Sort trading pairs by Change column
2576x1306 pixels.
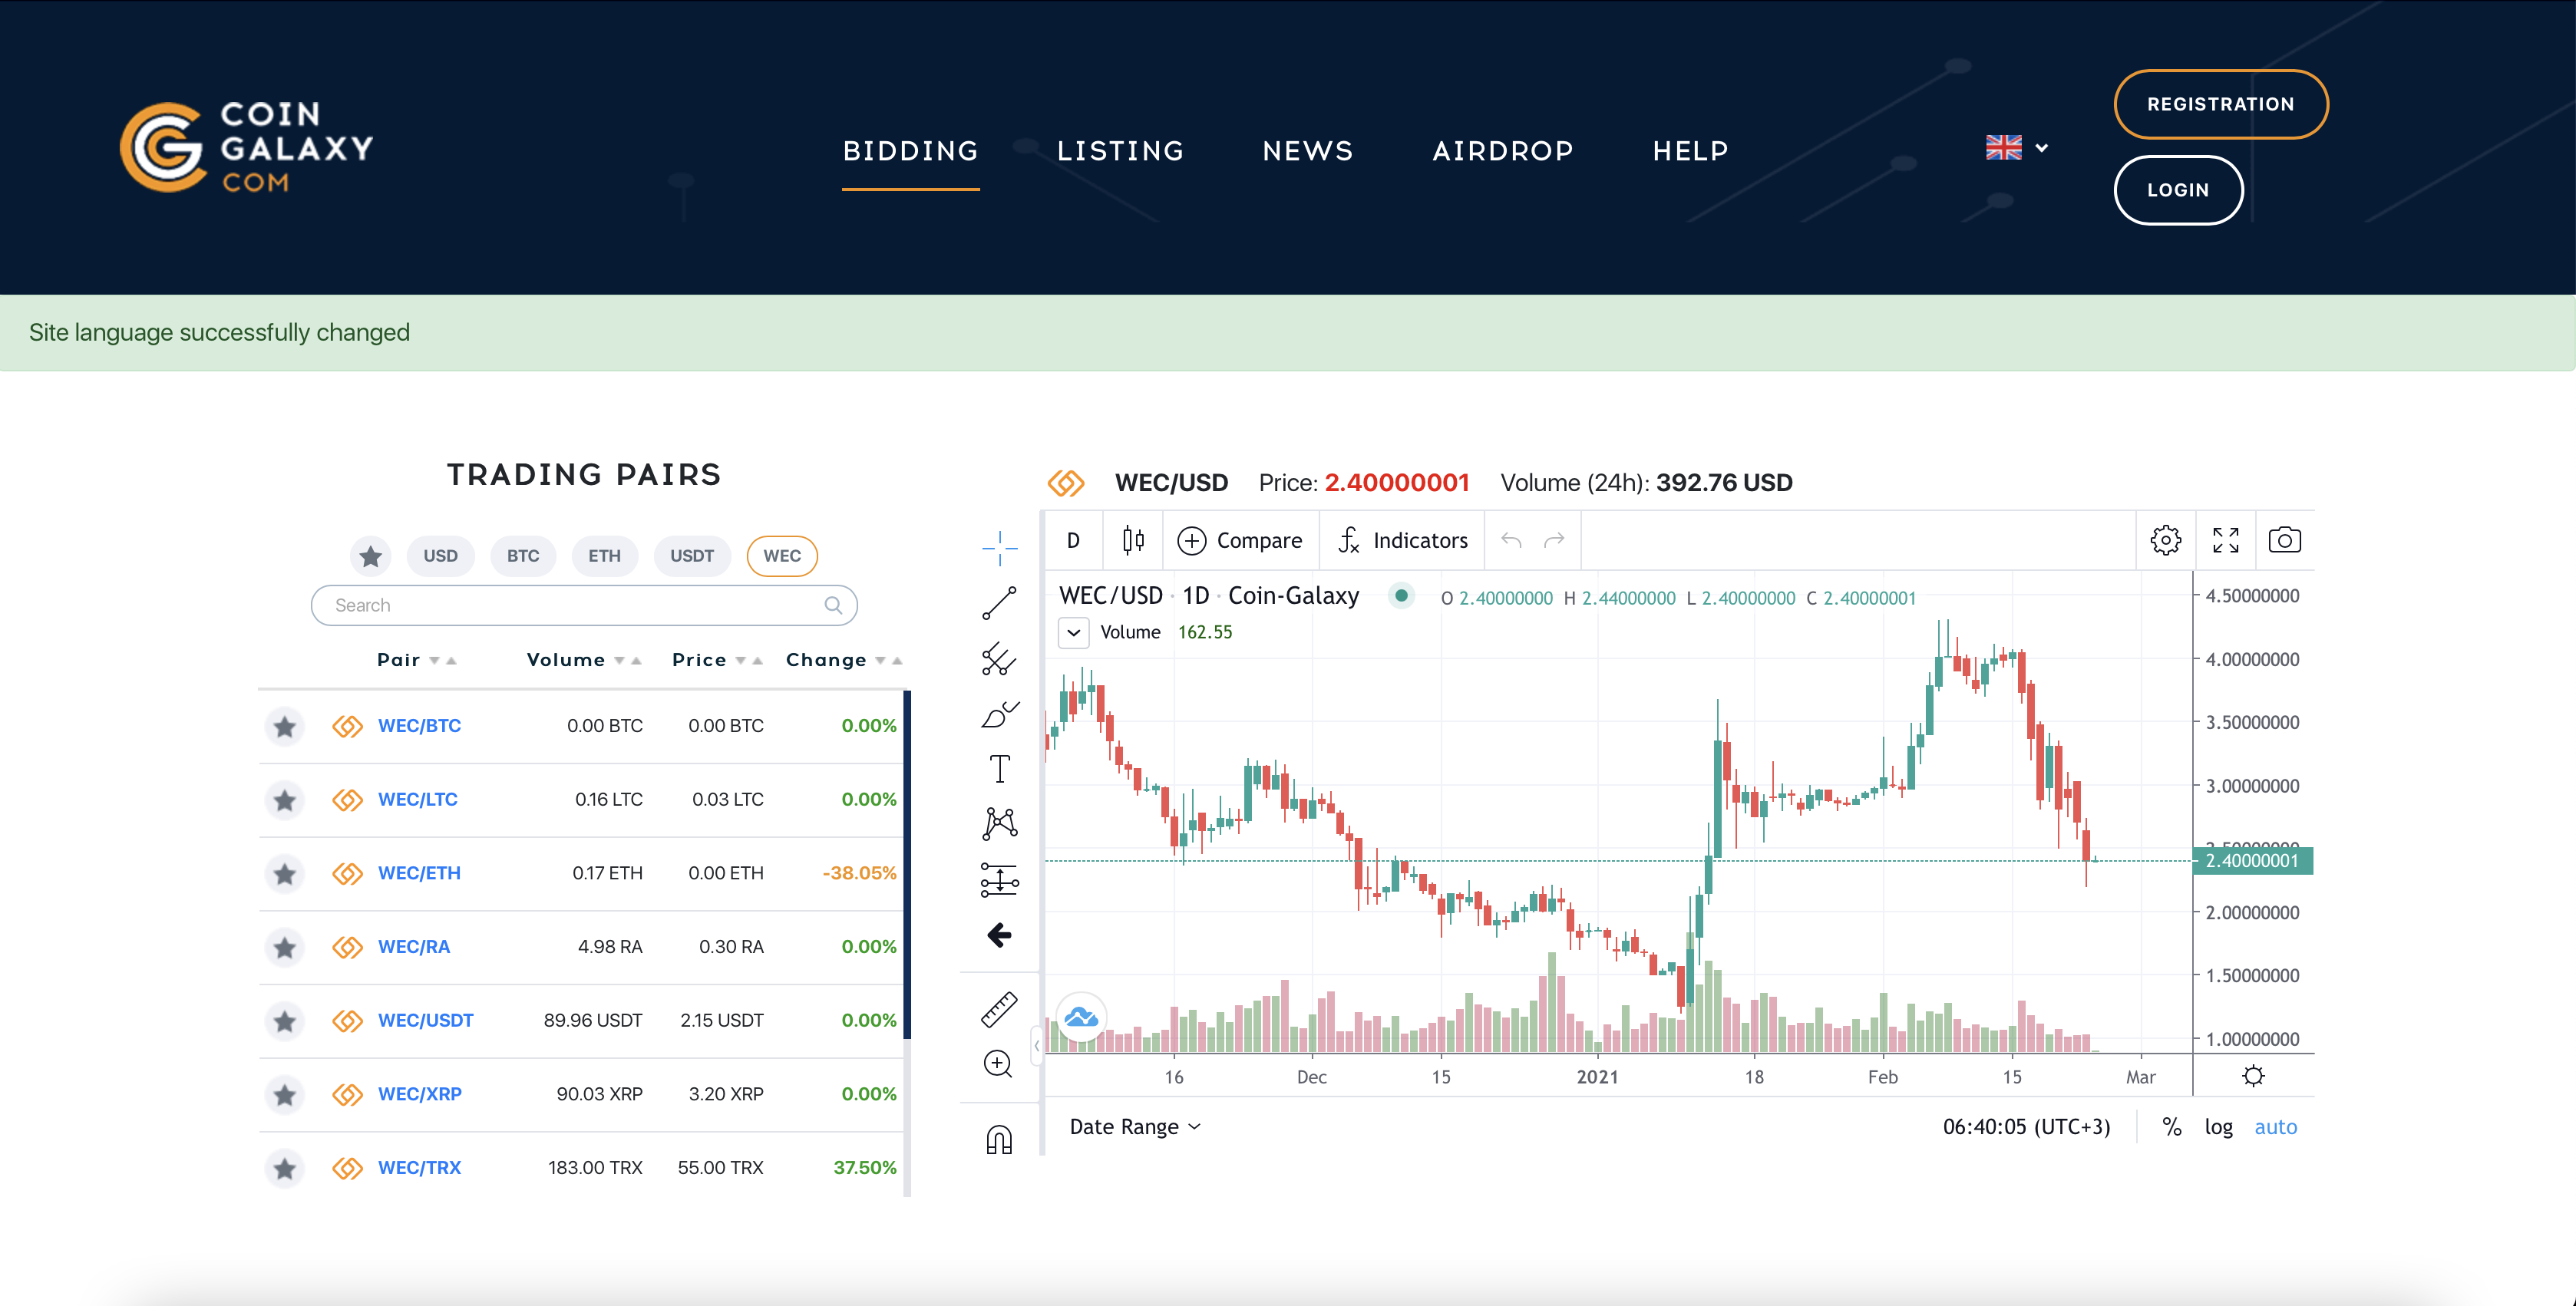[x=844, y=660]
